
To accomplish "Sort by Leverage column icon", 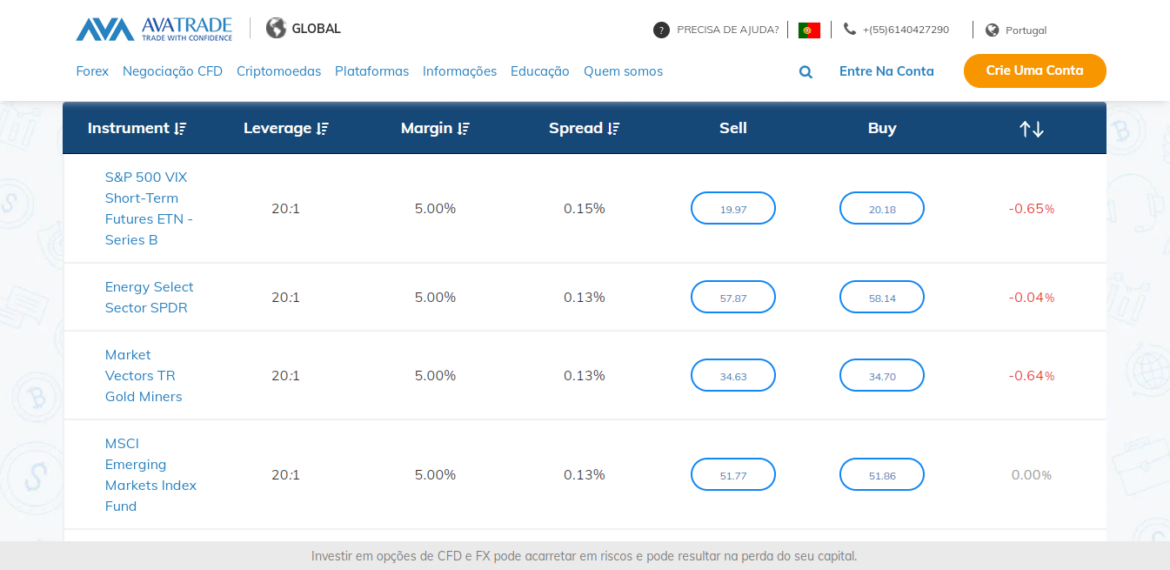I will click(x=322, y=128).
